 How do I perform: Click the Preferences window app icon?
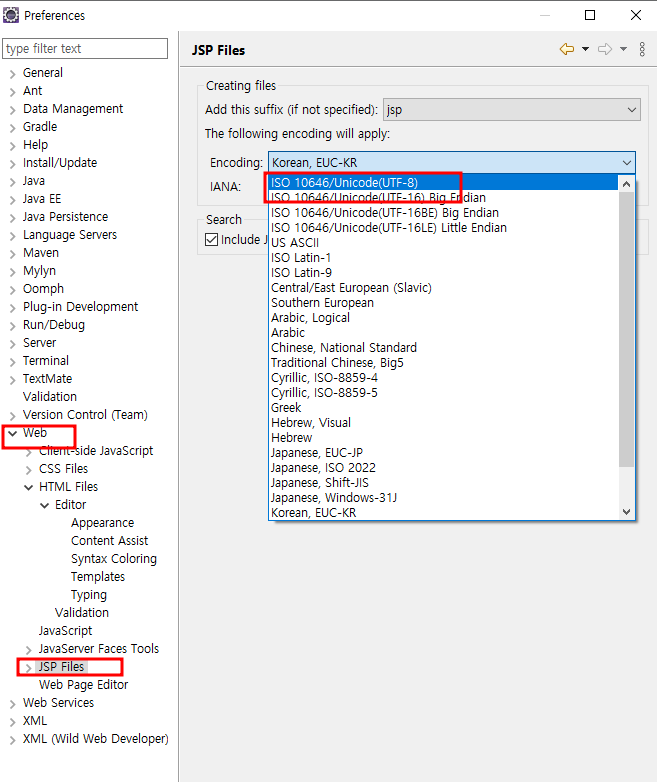[10, 15]
